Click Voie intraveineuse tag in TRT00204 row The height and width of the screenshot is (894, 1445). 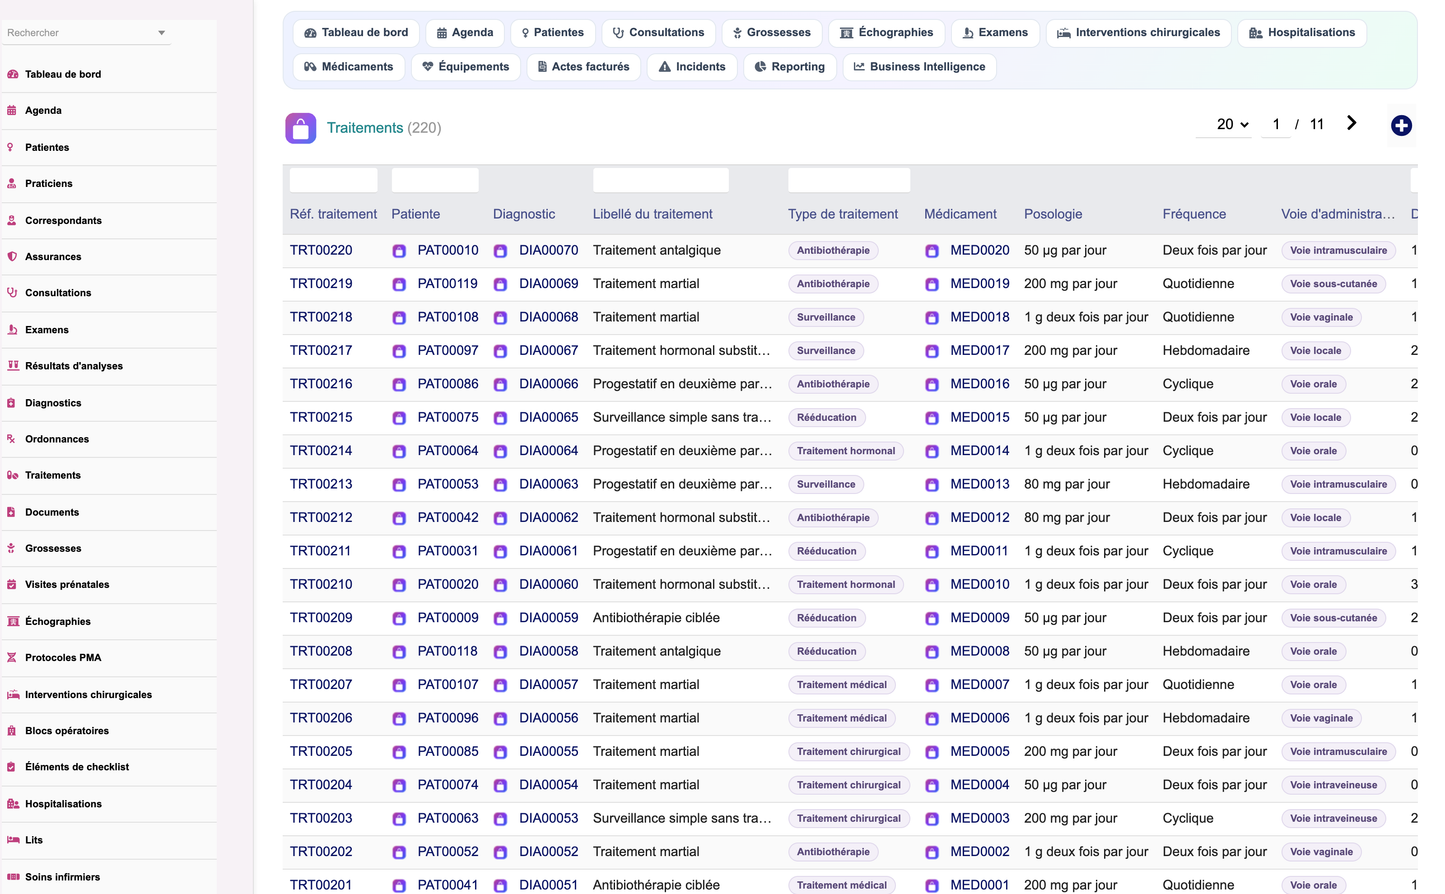[x=1333, y=785]
